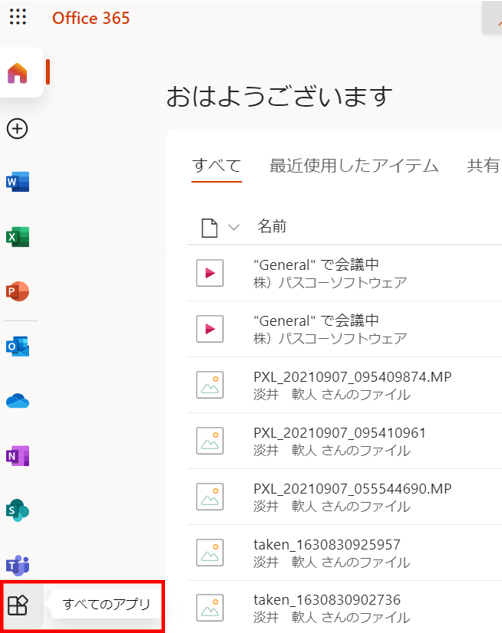
Task: Open file PXL_20210907_095409874.MP
Action: (x=352, y=377)
